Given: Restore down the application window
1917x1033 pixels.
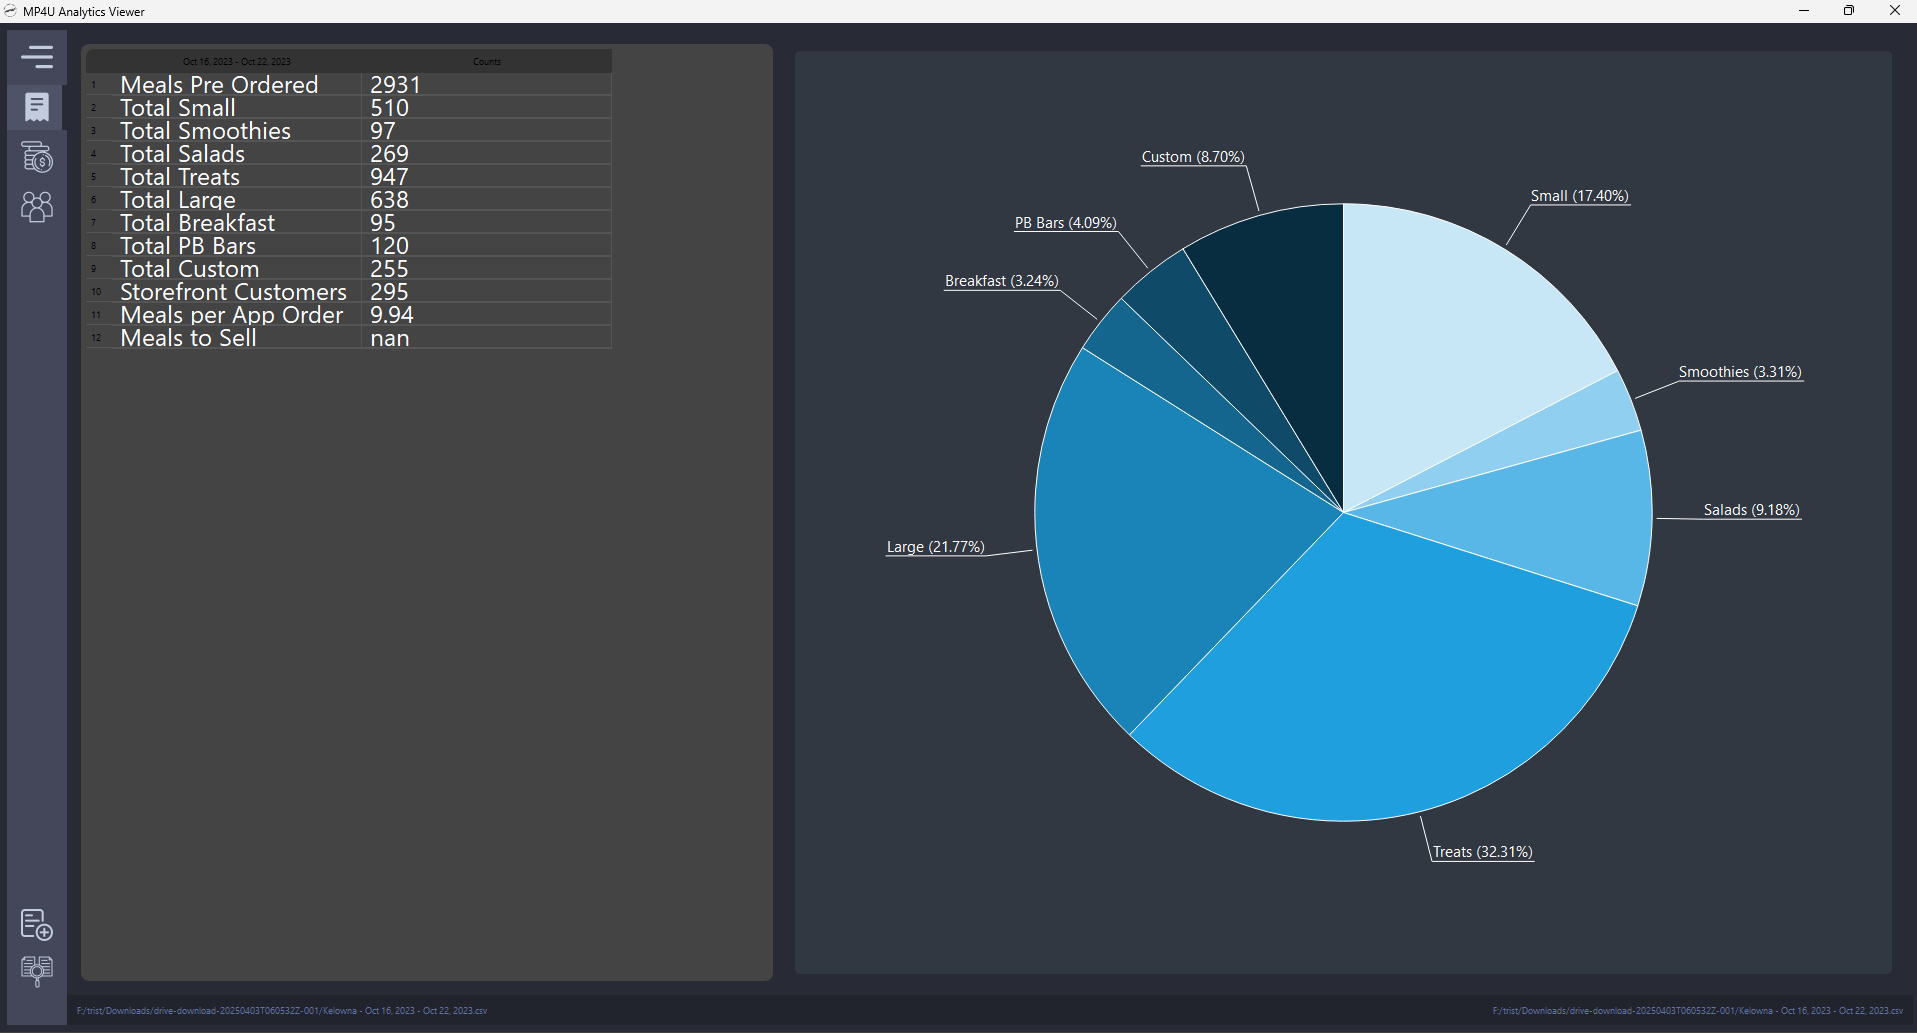Looking at the screenshot, I should tap(1849, 11).
